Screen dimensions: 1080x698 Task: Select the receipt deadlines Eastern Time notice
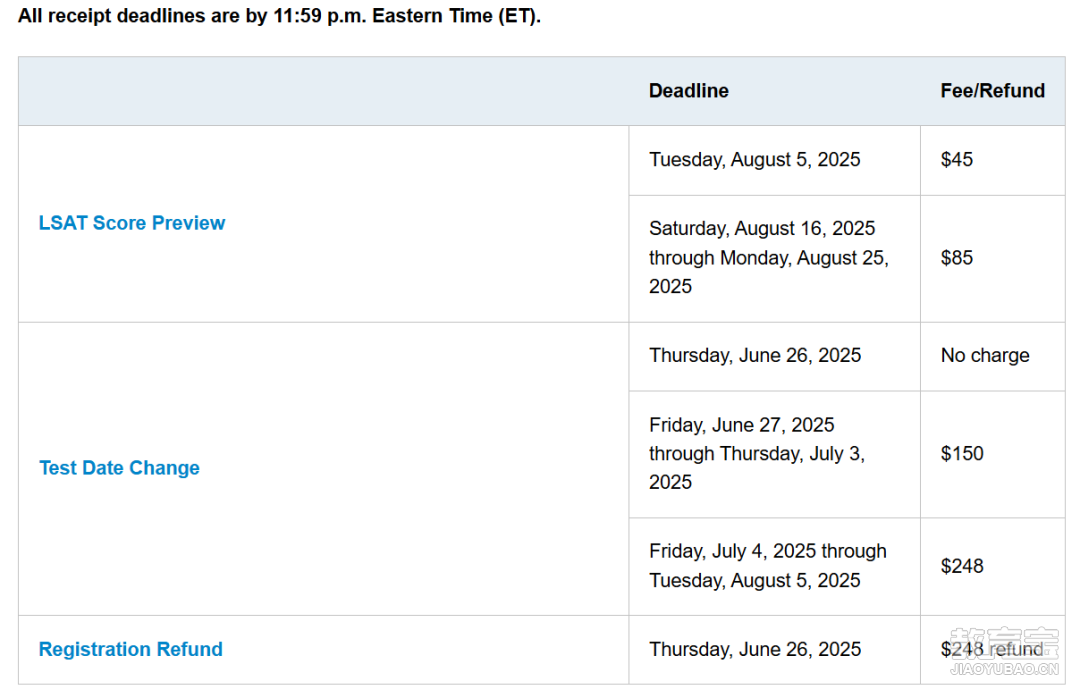(x=279, y=16)
